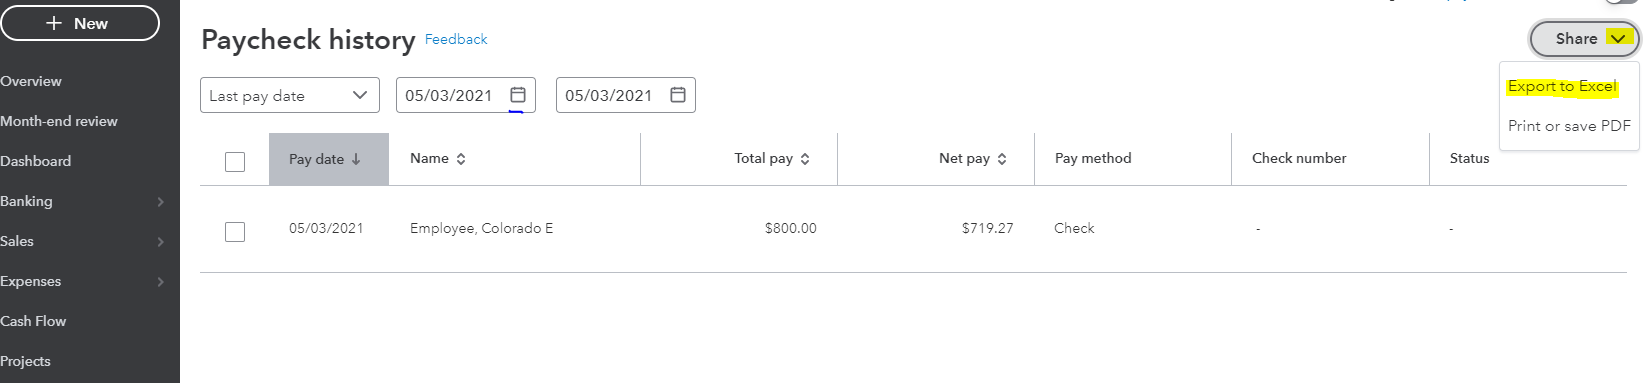Viewport: 1645px width, 383px height.
Task: Sort table by Net pay arrows
Action: pyautogui.click(x=1002, y=159)
